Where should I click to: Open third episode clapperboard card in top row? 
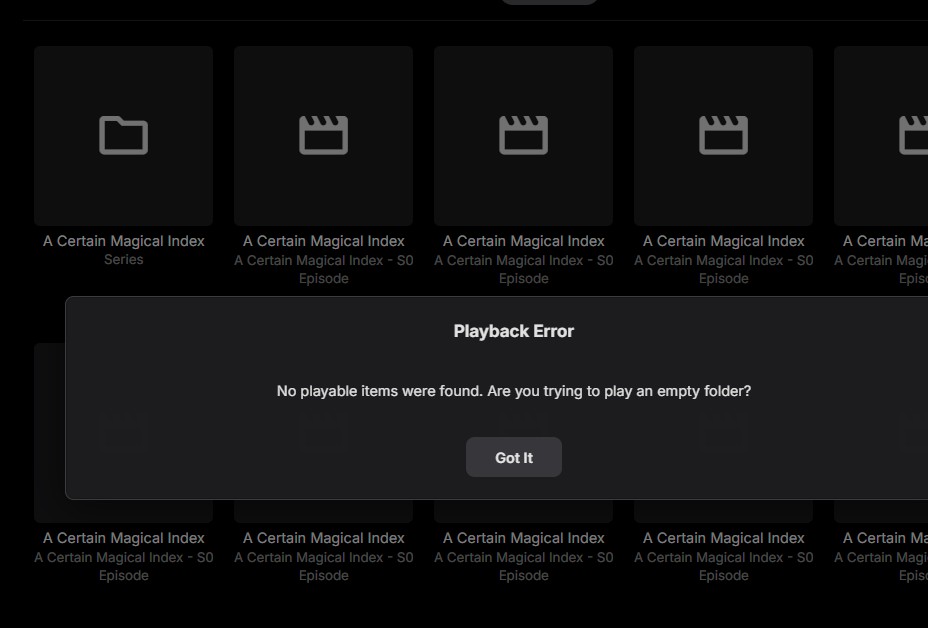click(x=723, y=136)
